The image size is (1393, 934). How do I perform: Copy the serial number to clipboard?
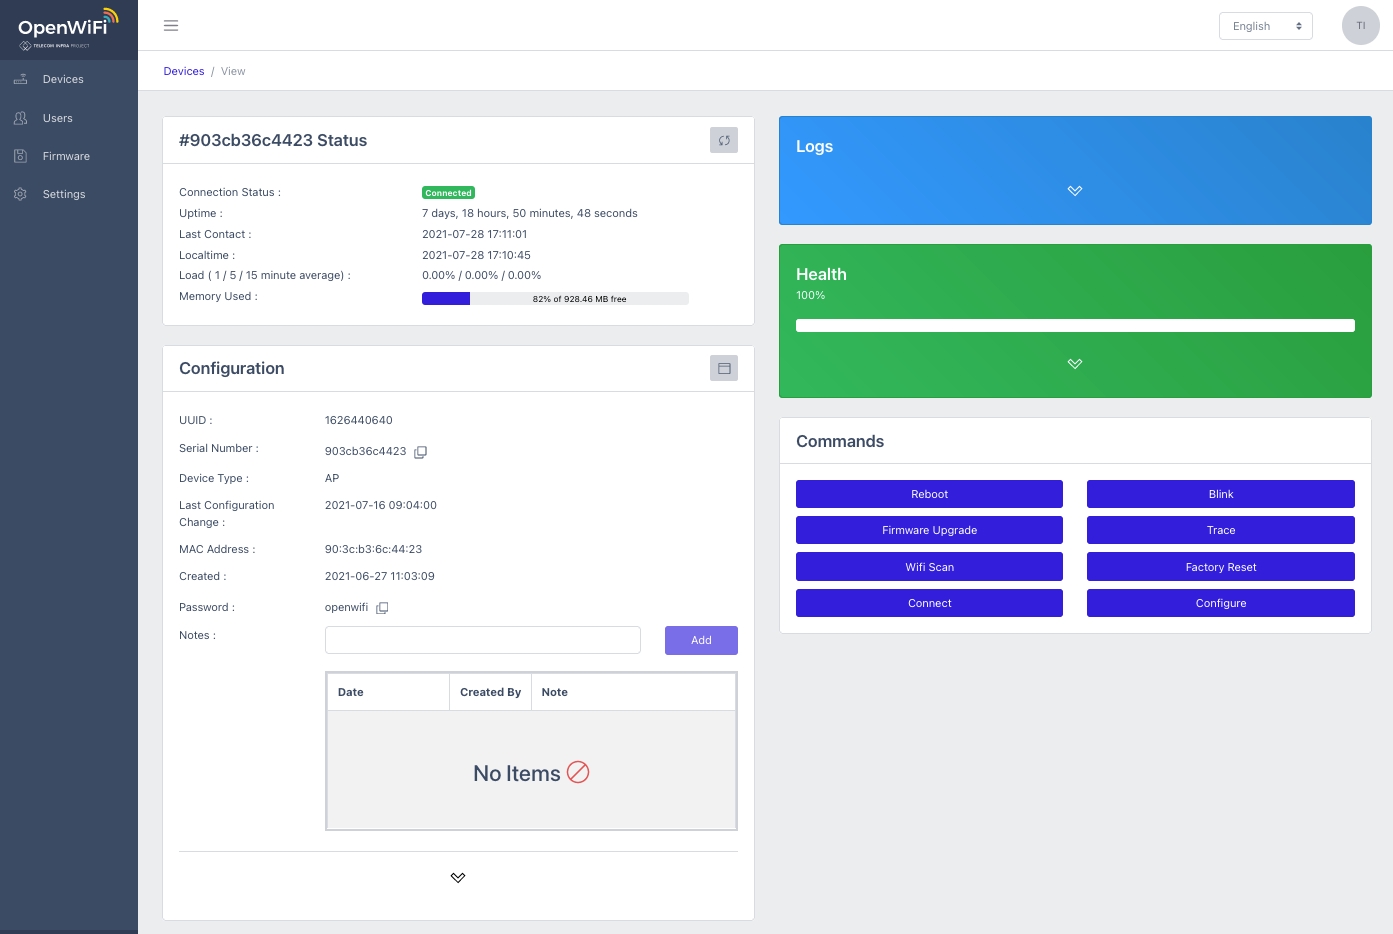(x=421, y=452)
